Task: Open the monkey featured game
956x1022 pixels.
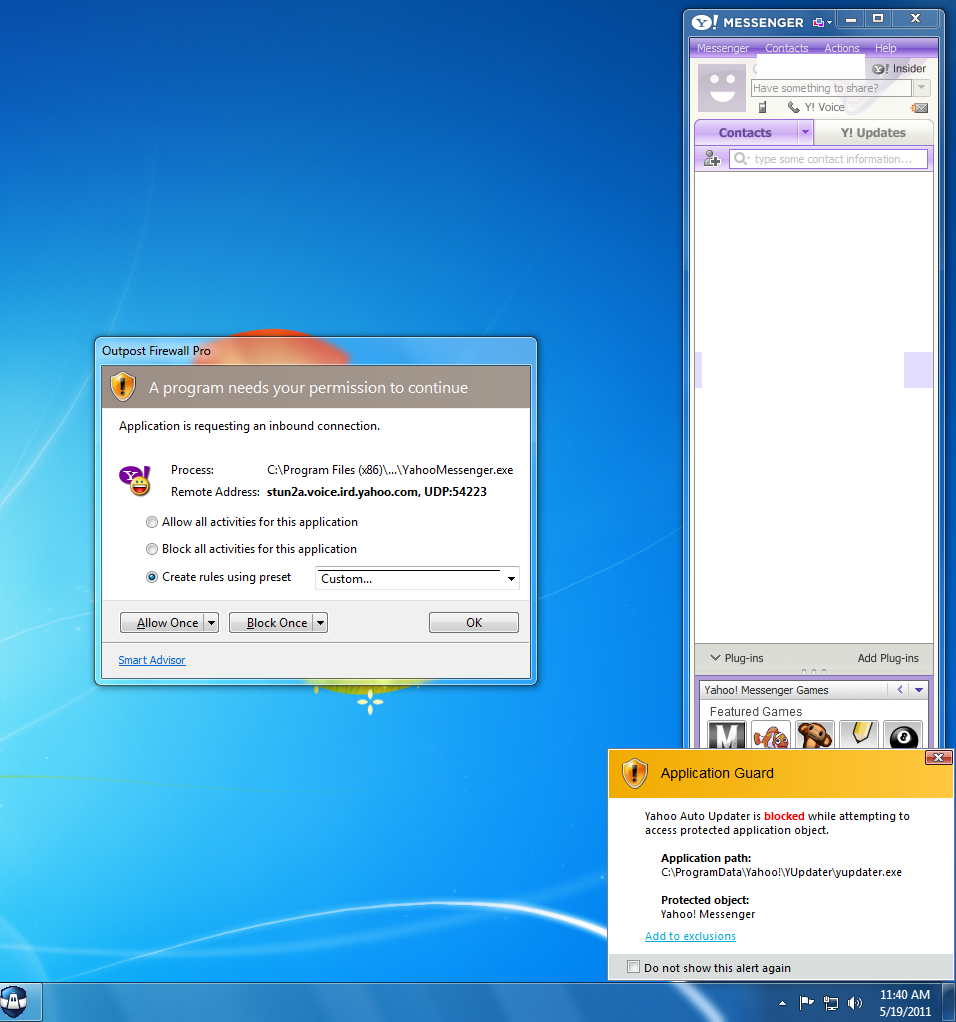Action: [815, 735]
